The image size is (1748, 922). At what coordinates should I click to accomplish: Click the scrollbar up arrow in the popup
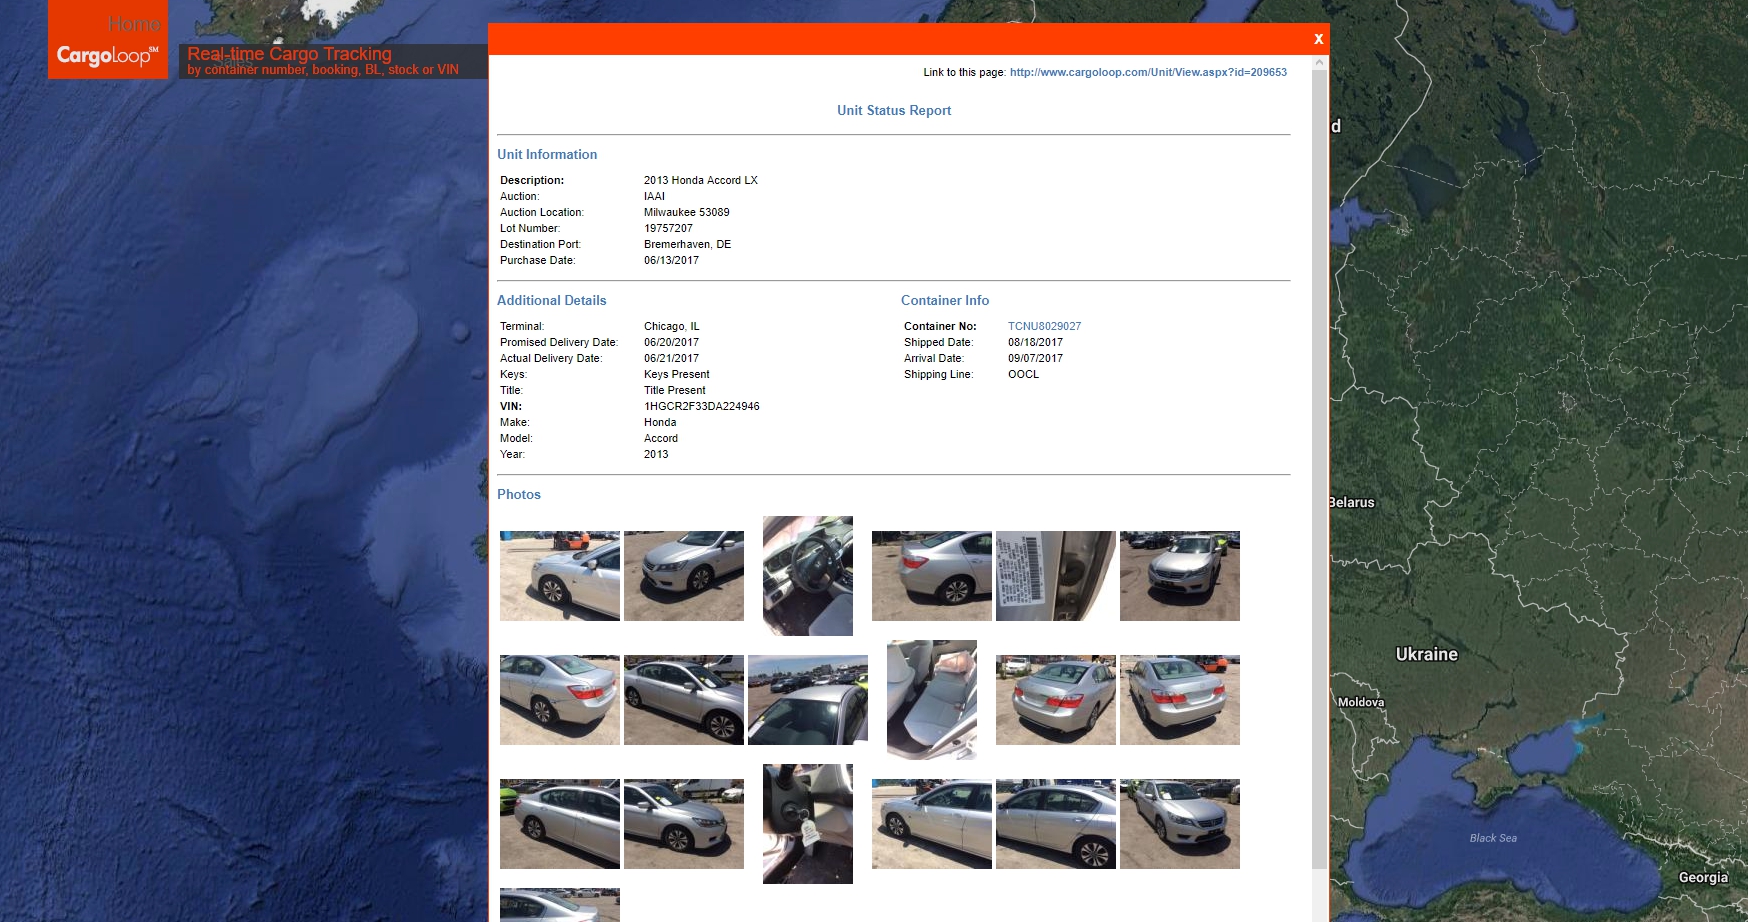[x=1319, y=62]
